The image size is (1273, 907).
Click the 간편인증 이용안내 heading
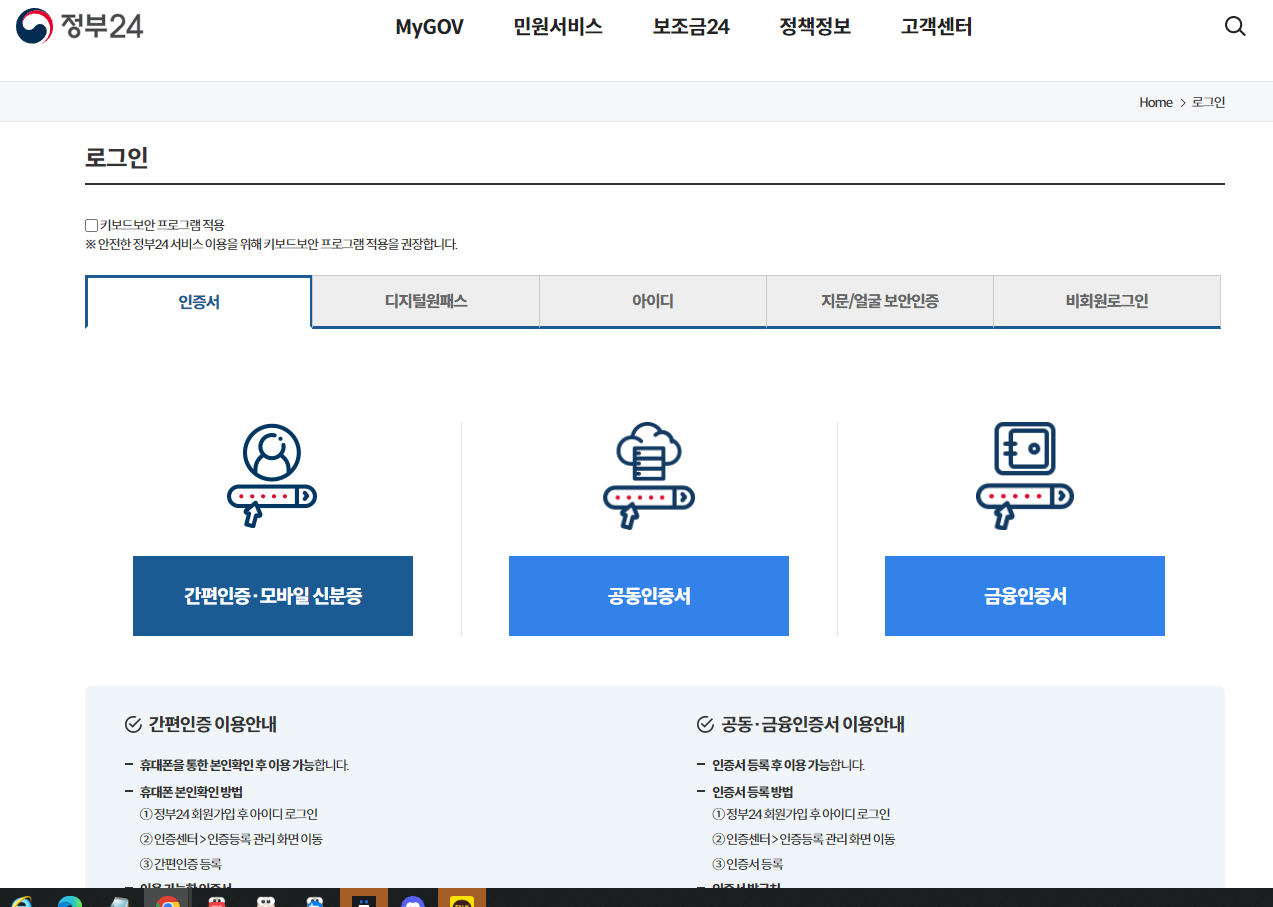point(213,724)
